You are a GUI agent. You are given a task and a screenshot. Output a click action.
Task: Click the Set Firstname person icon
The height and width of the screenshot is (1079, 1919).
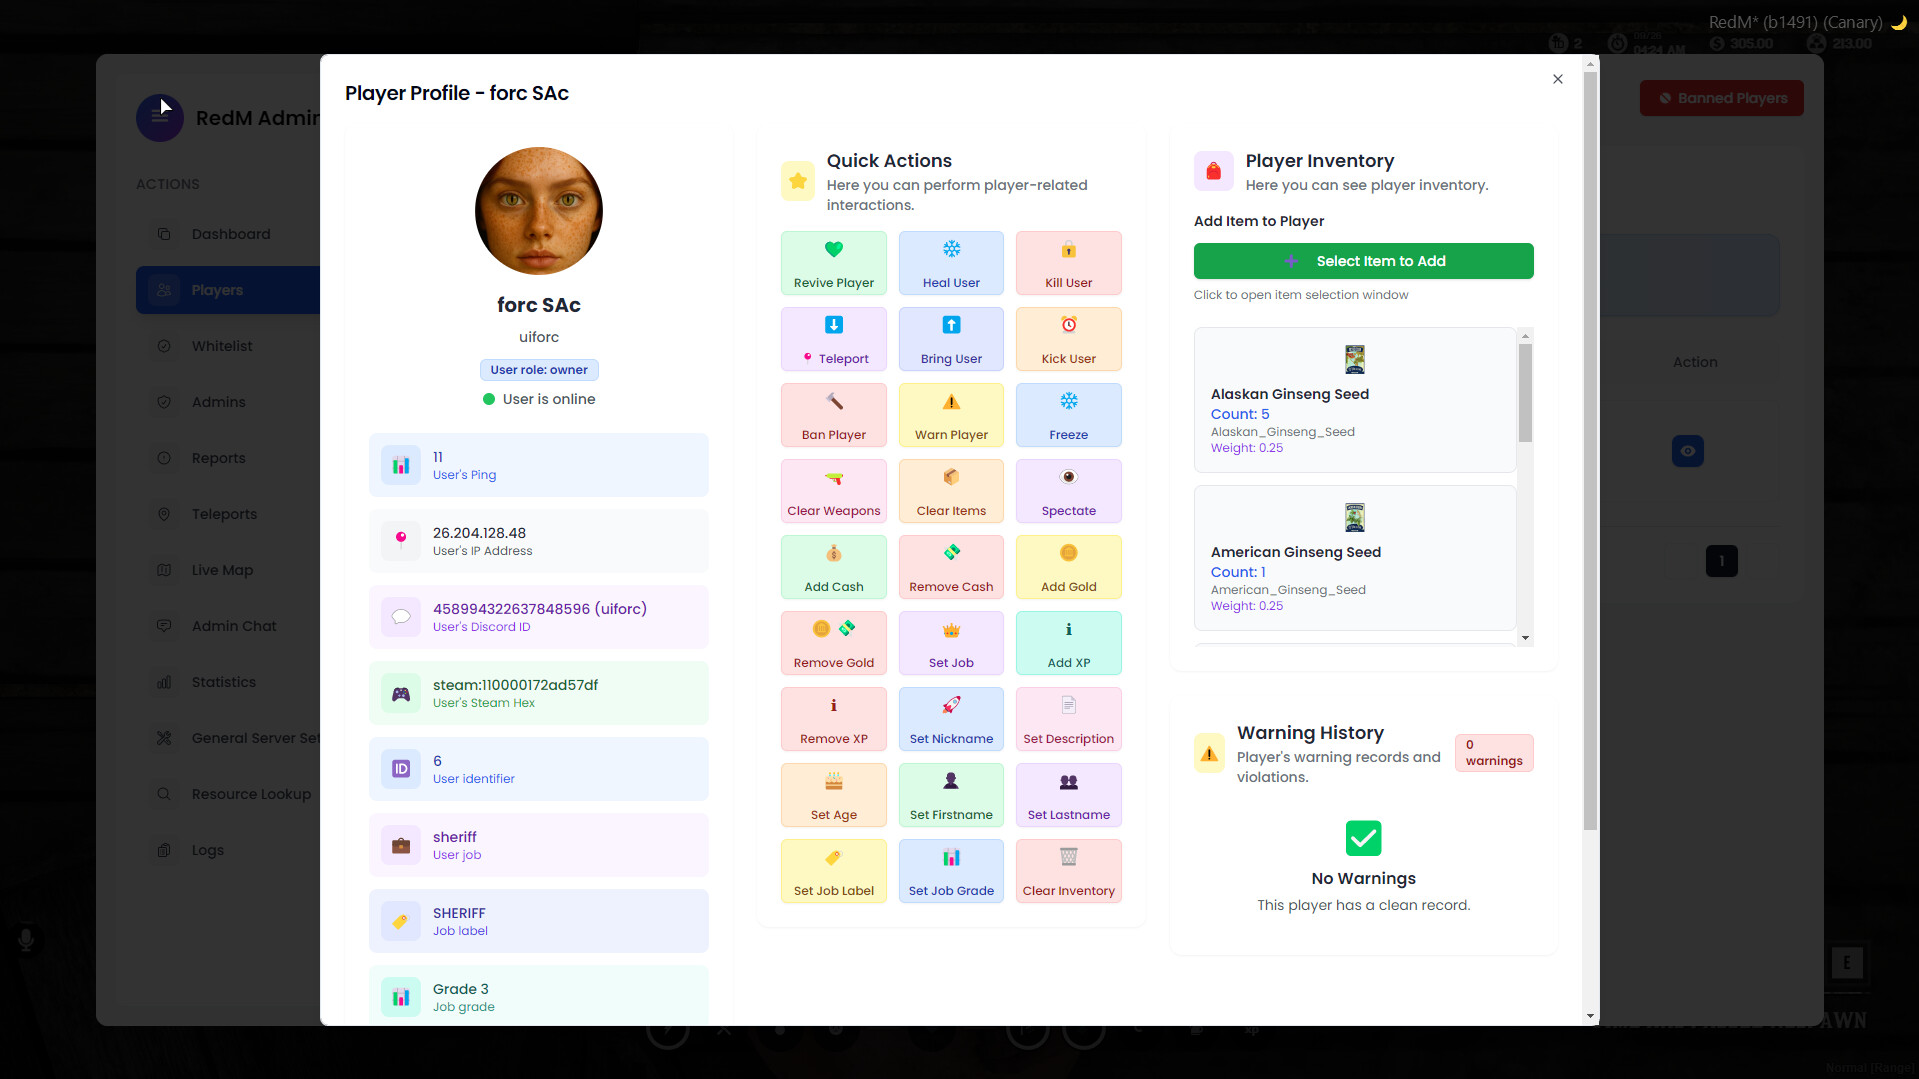[951, 781]
